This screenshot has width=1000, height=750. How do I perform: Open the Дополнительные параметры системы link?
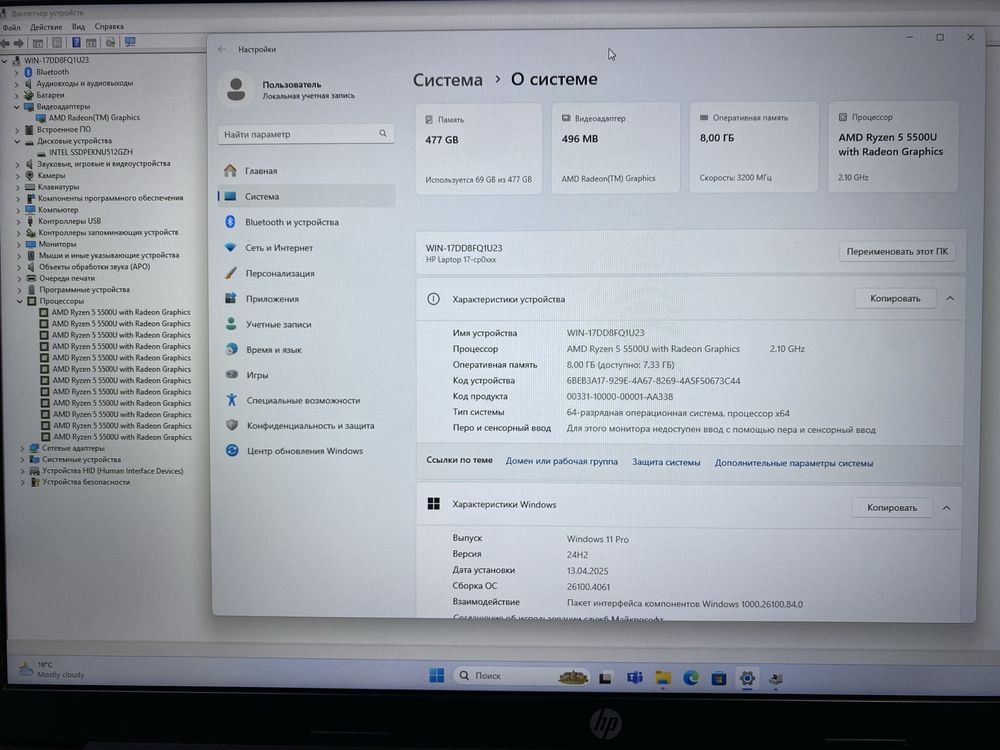click(x=793, y=463)
